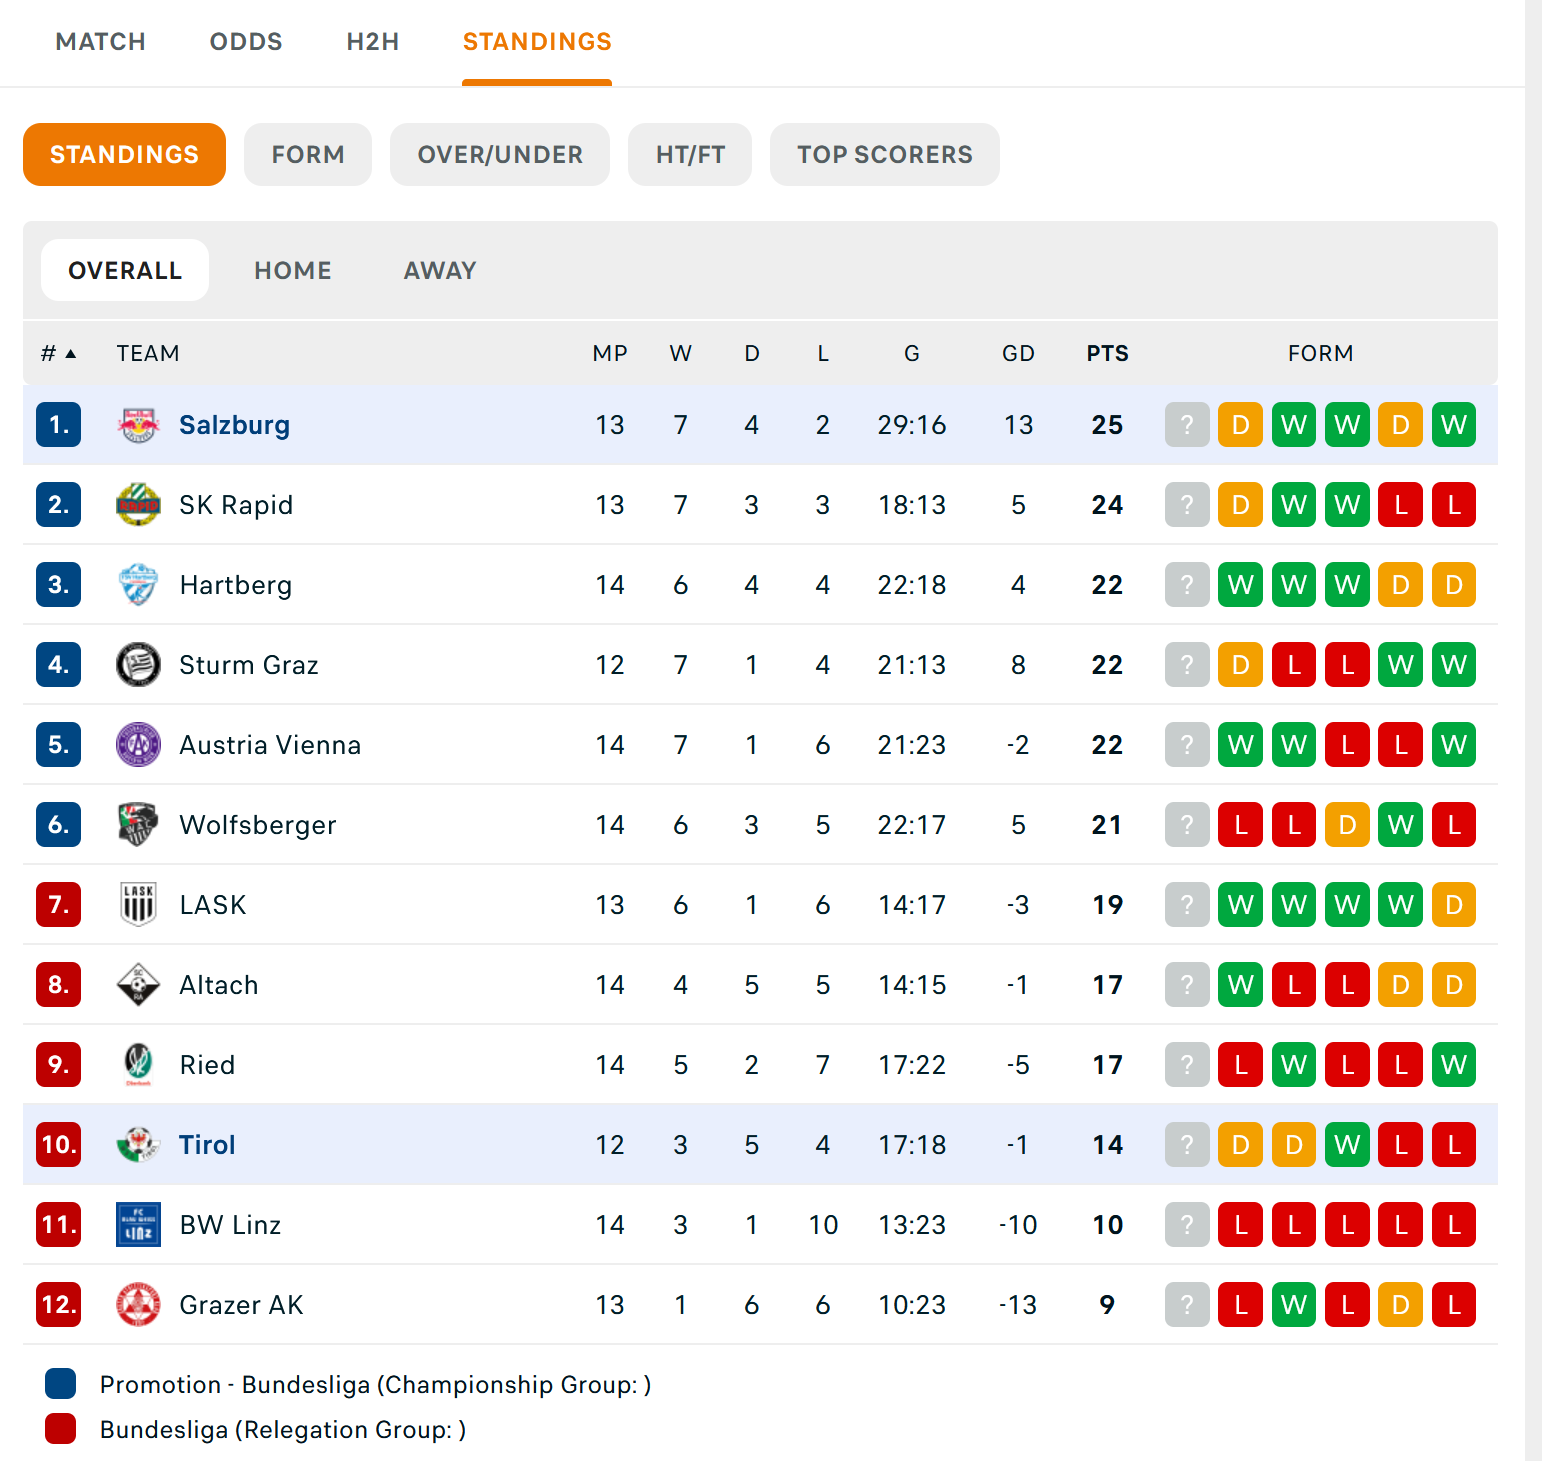Viewport: 1542px width, 1461px height.
Task: Select the OVERALL standings filter
Action: click(125, 271)
